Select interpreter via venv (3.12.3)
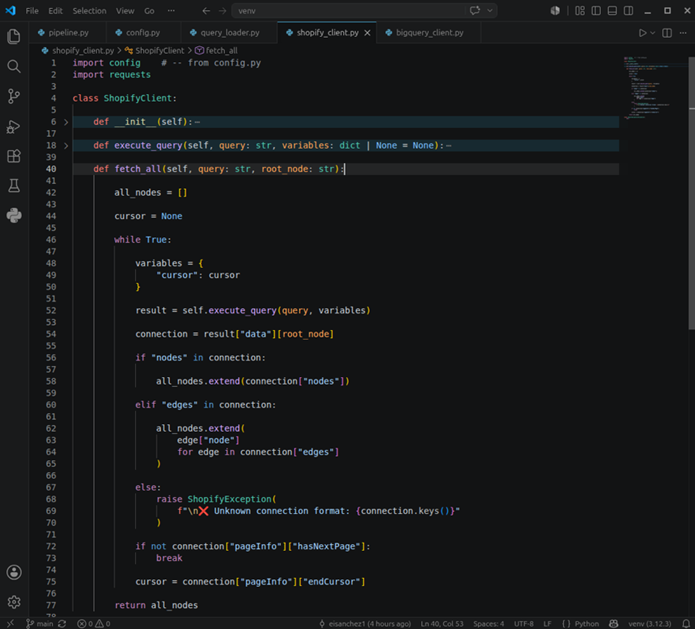695x629 pixels. [x=649, y=624]
